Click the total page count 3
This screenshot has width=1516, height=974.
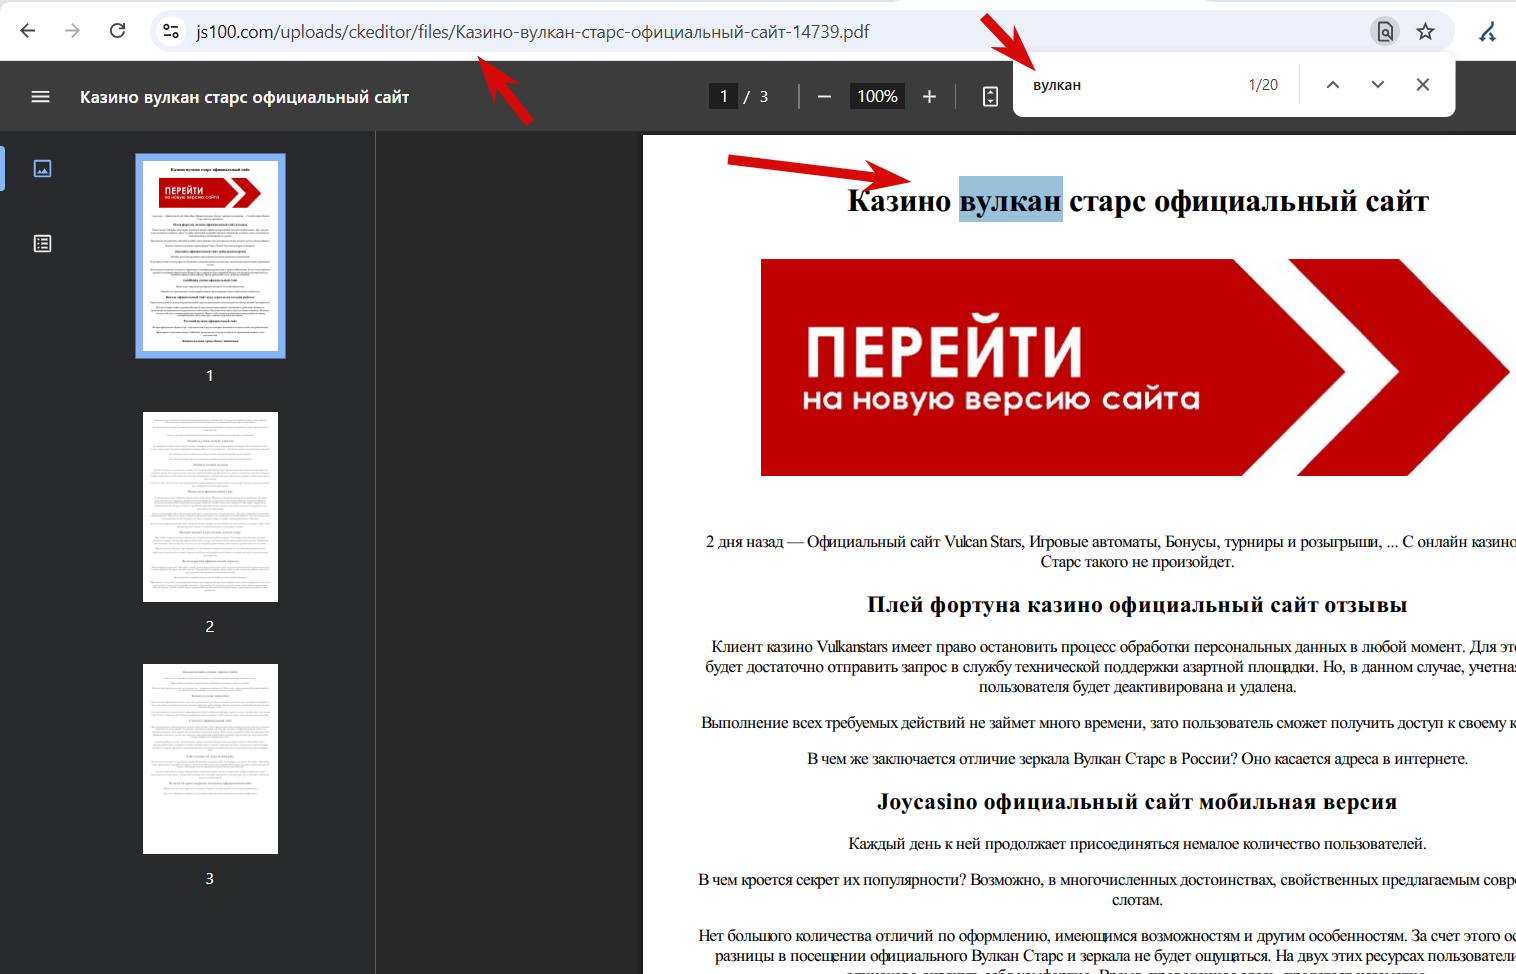pyautogui.click(x=764, y=97)
